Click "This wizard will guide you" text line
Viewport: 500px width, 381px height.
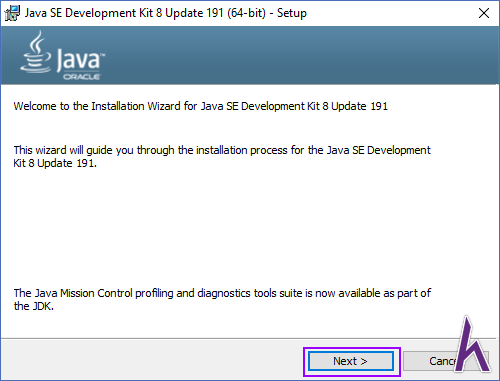pos(222,150)
